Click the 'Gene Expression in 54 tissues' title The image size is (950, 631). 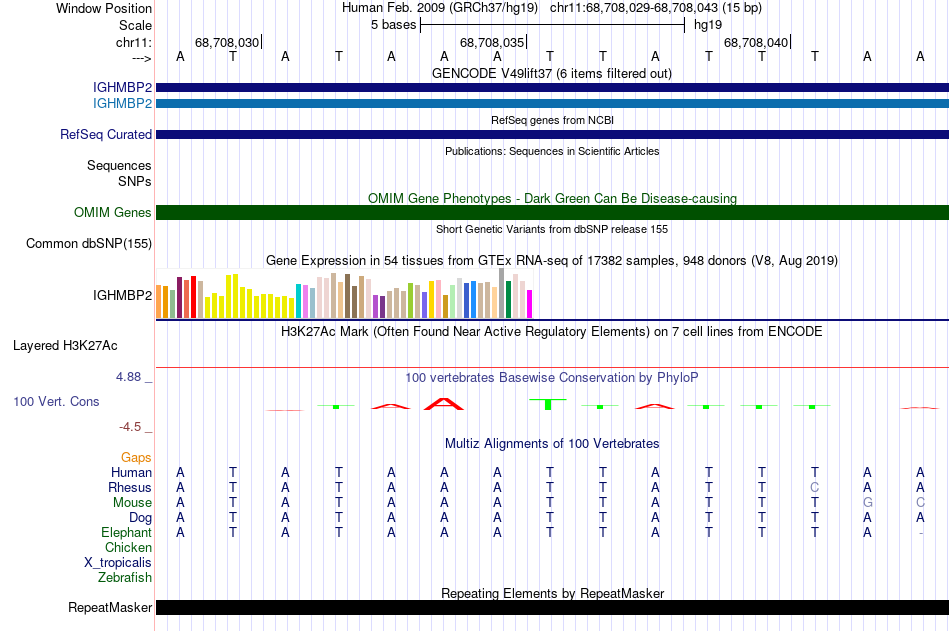point(552,261)
